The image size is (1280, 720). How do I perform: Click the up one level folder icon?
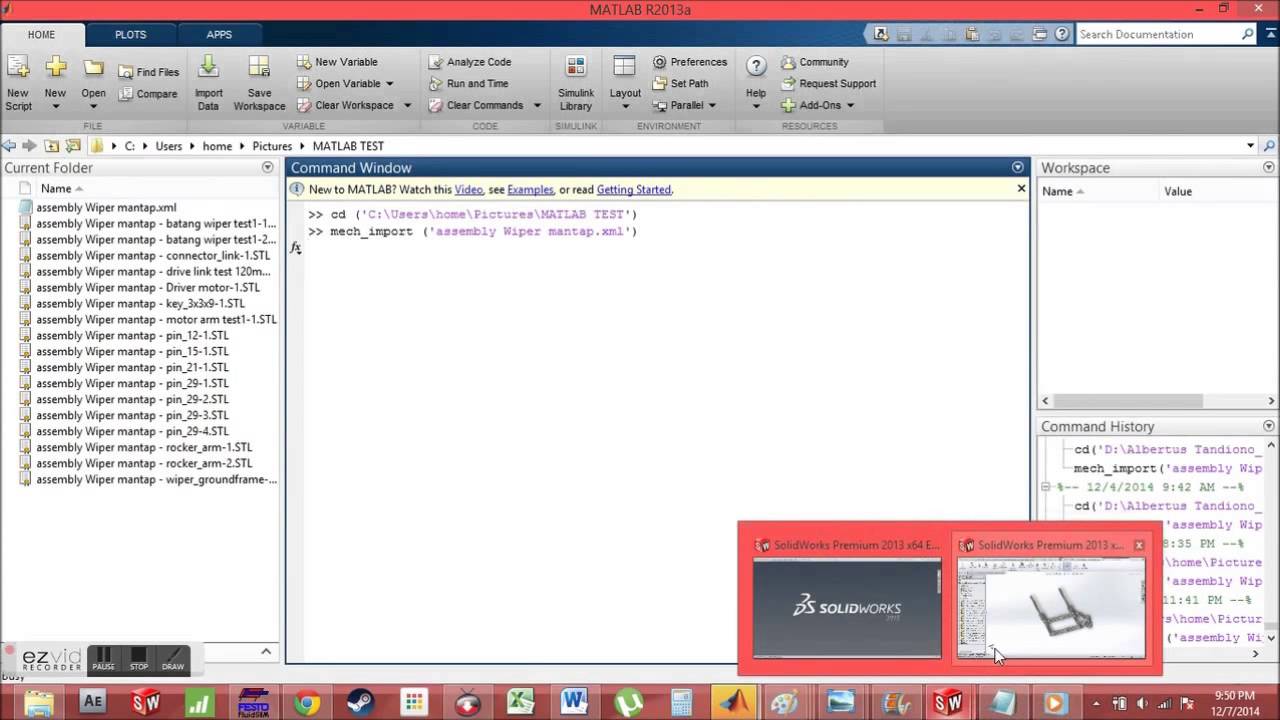click(x=52, y=146)
